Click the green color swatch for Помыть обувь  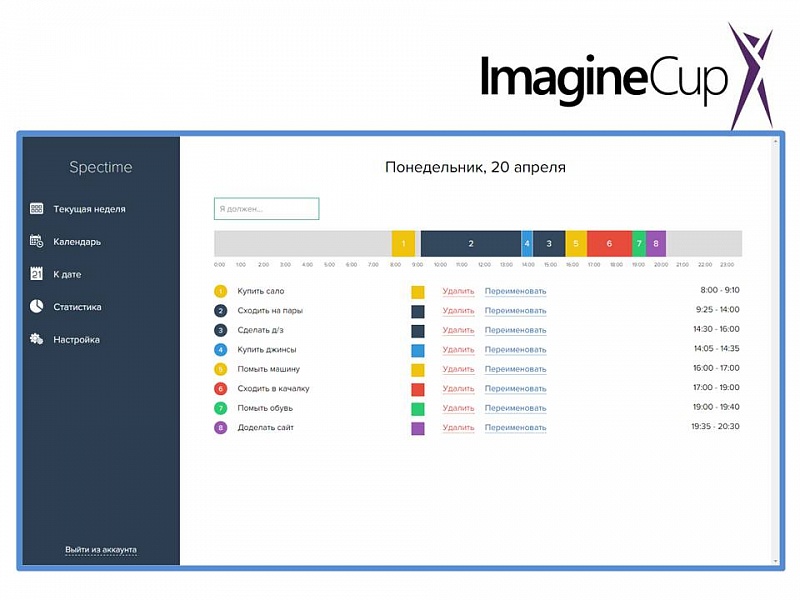[x=418, y=409]
